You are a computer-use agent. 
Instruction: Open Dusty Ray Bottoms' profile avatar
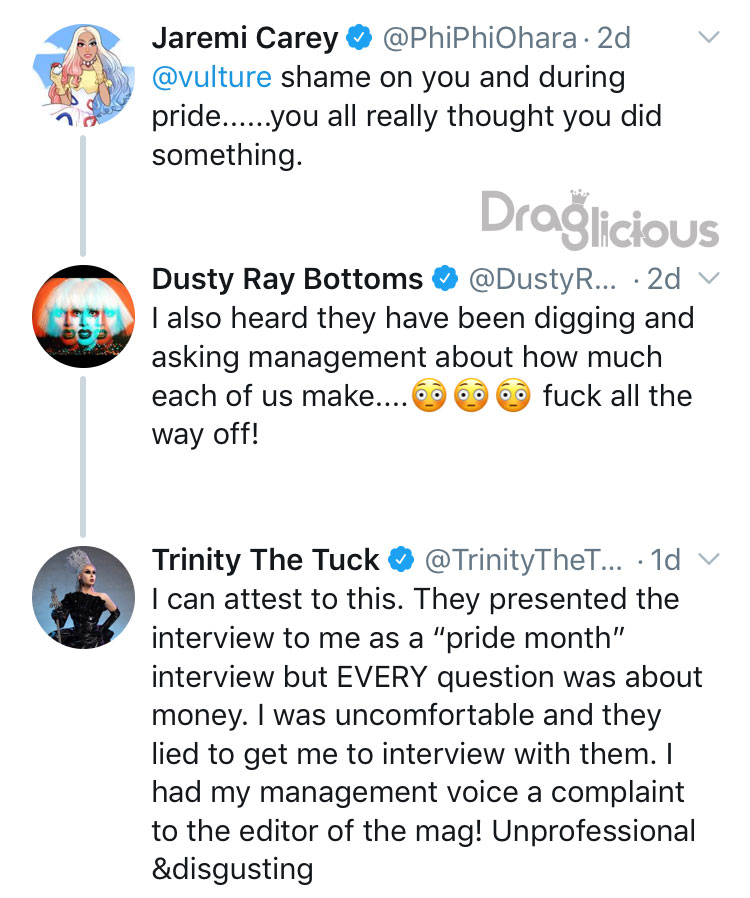coord(84,316)
